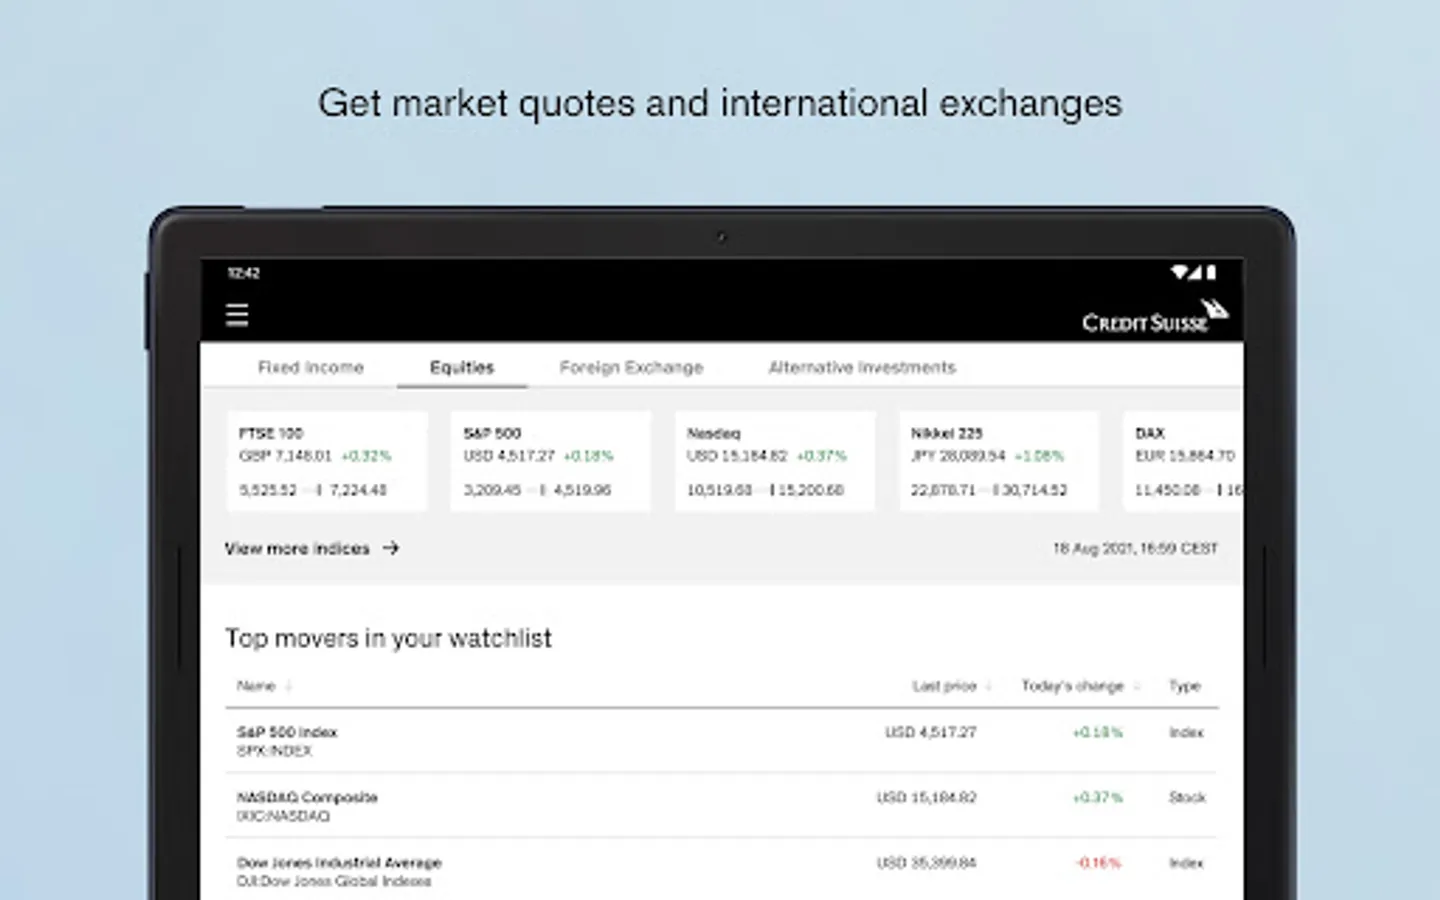1440x900 pixels.
Task: Open the FTSE 100 index card
Action: tap(326, 461)
